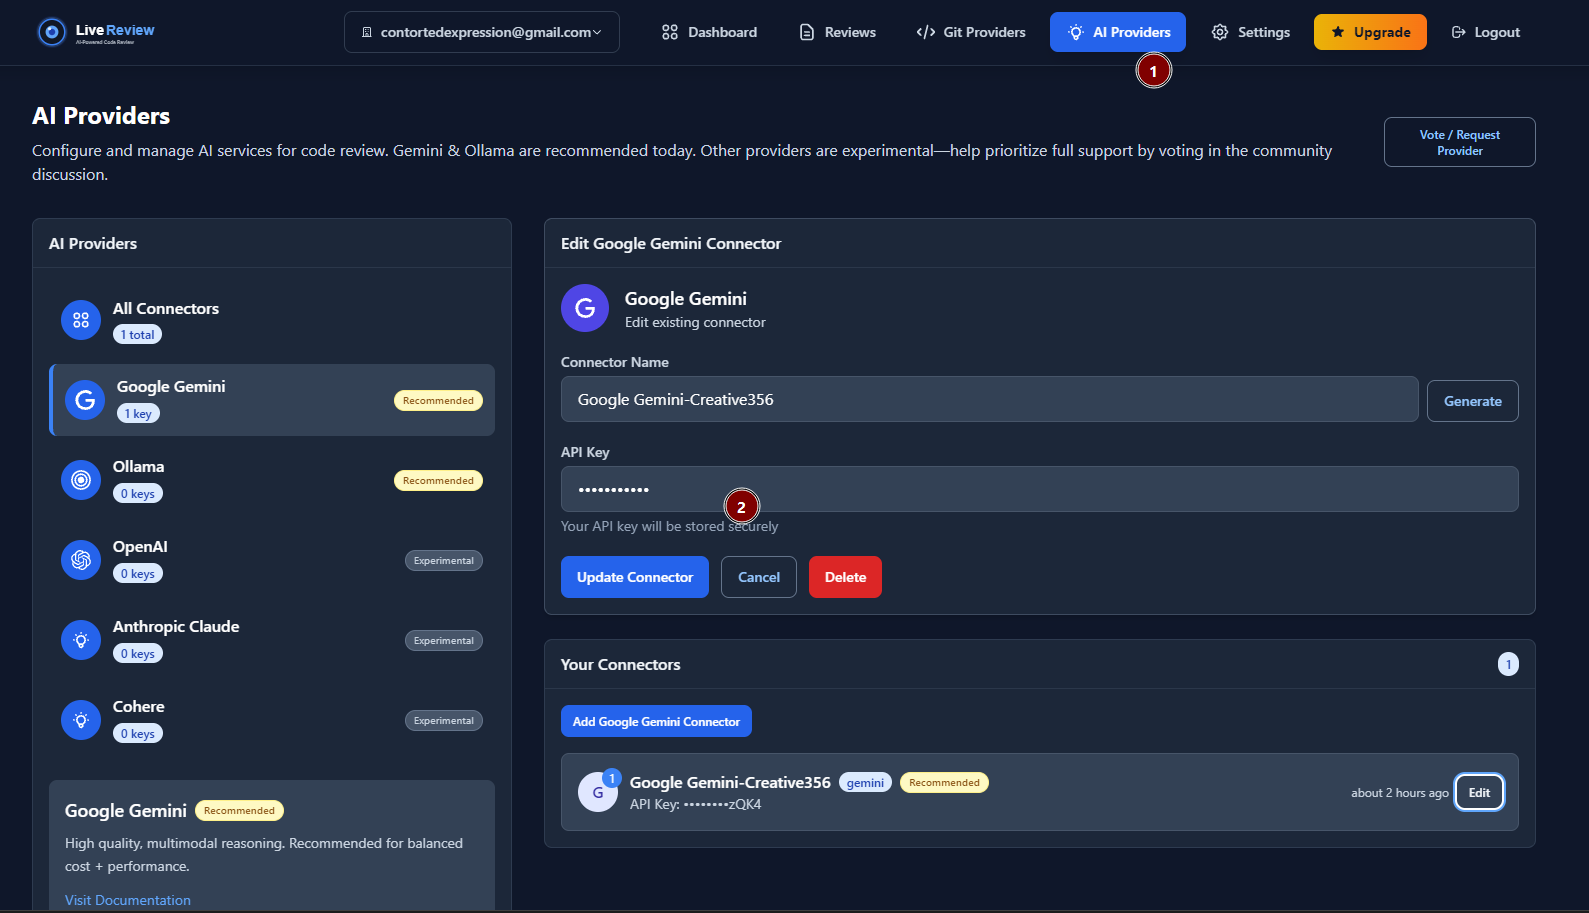
Task: Click the Anthropic Claude provider icon
Action: pos(81,640)
